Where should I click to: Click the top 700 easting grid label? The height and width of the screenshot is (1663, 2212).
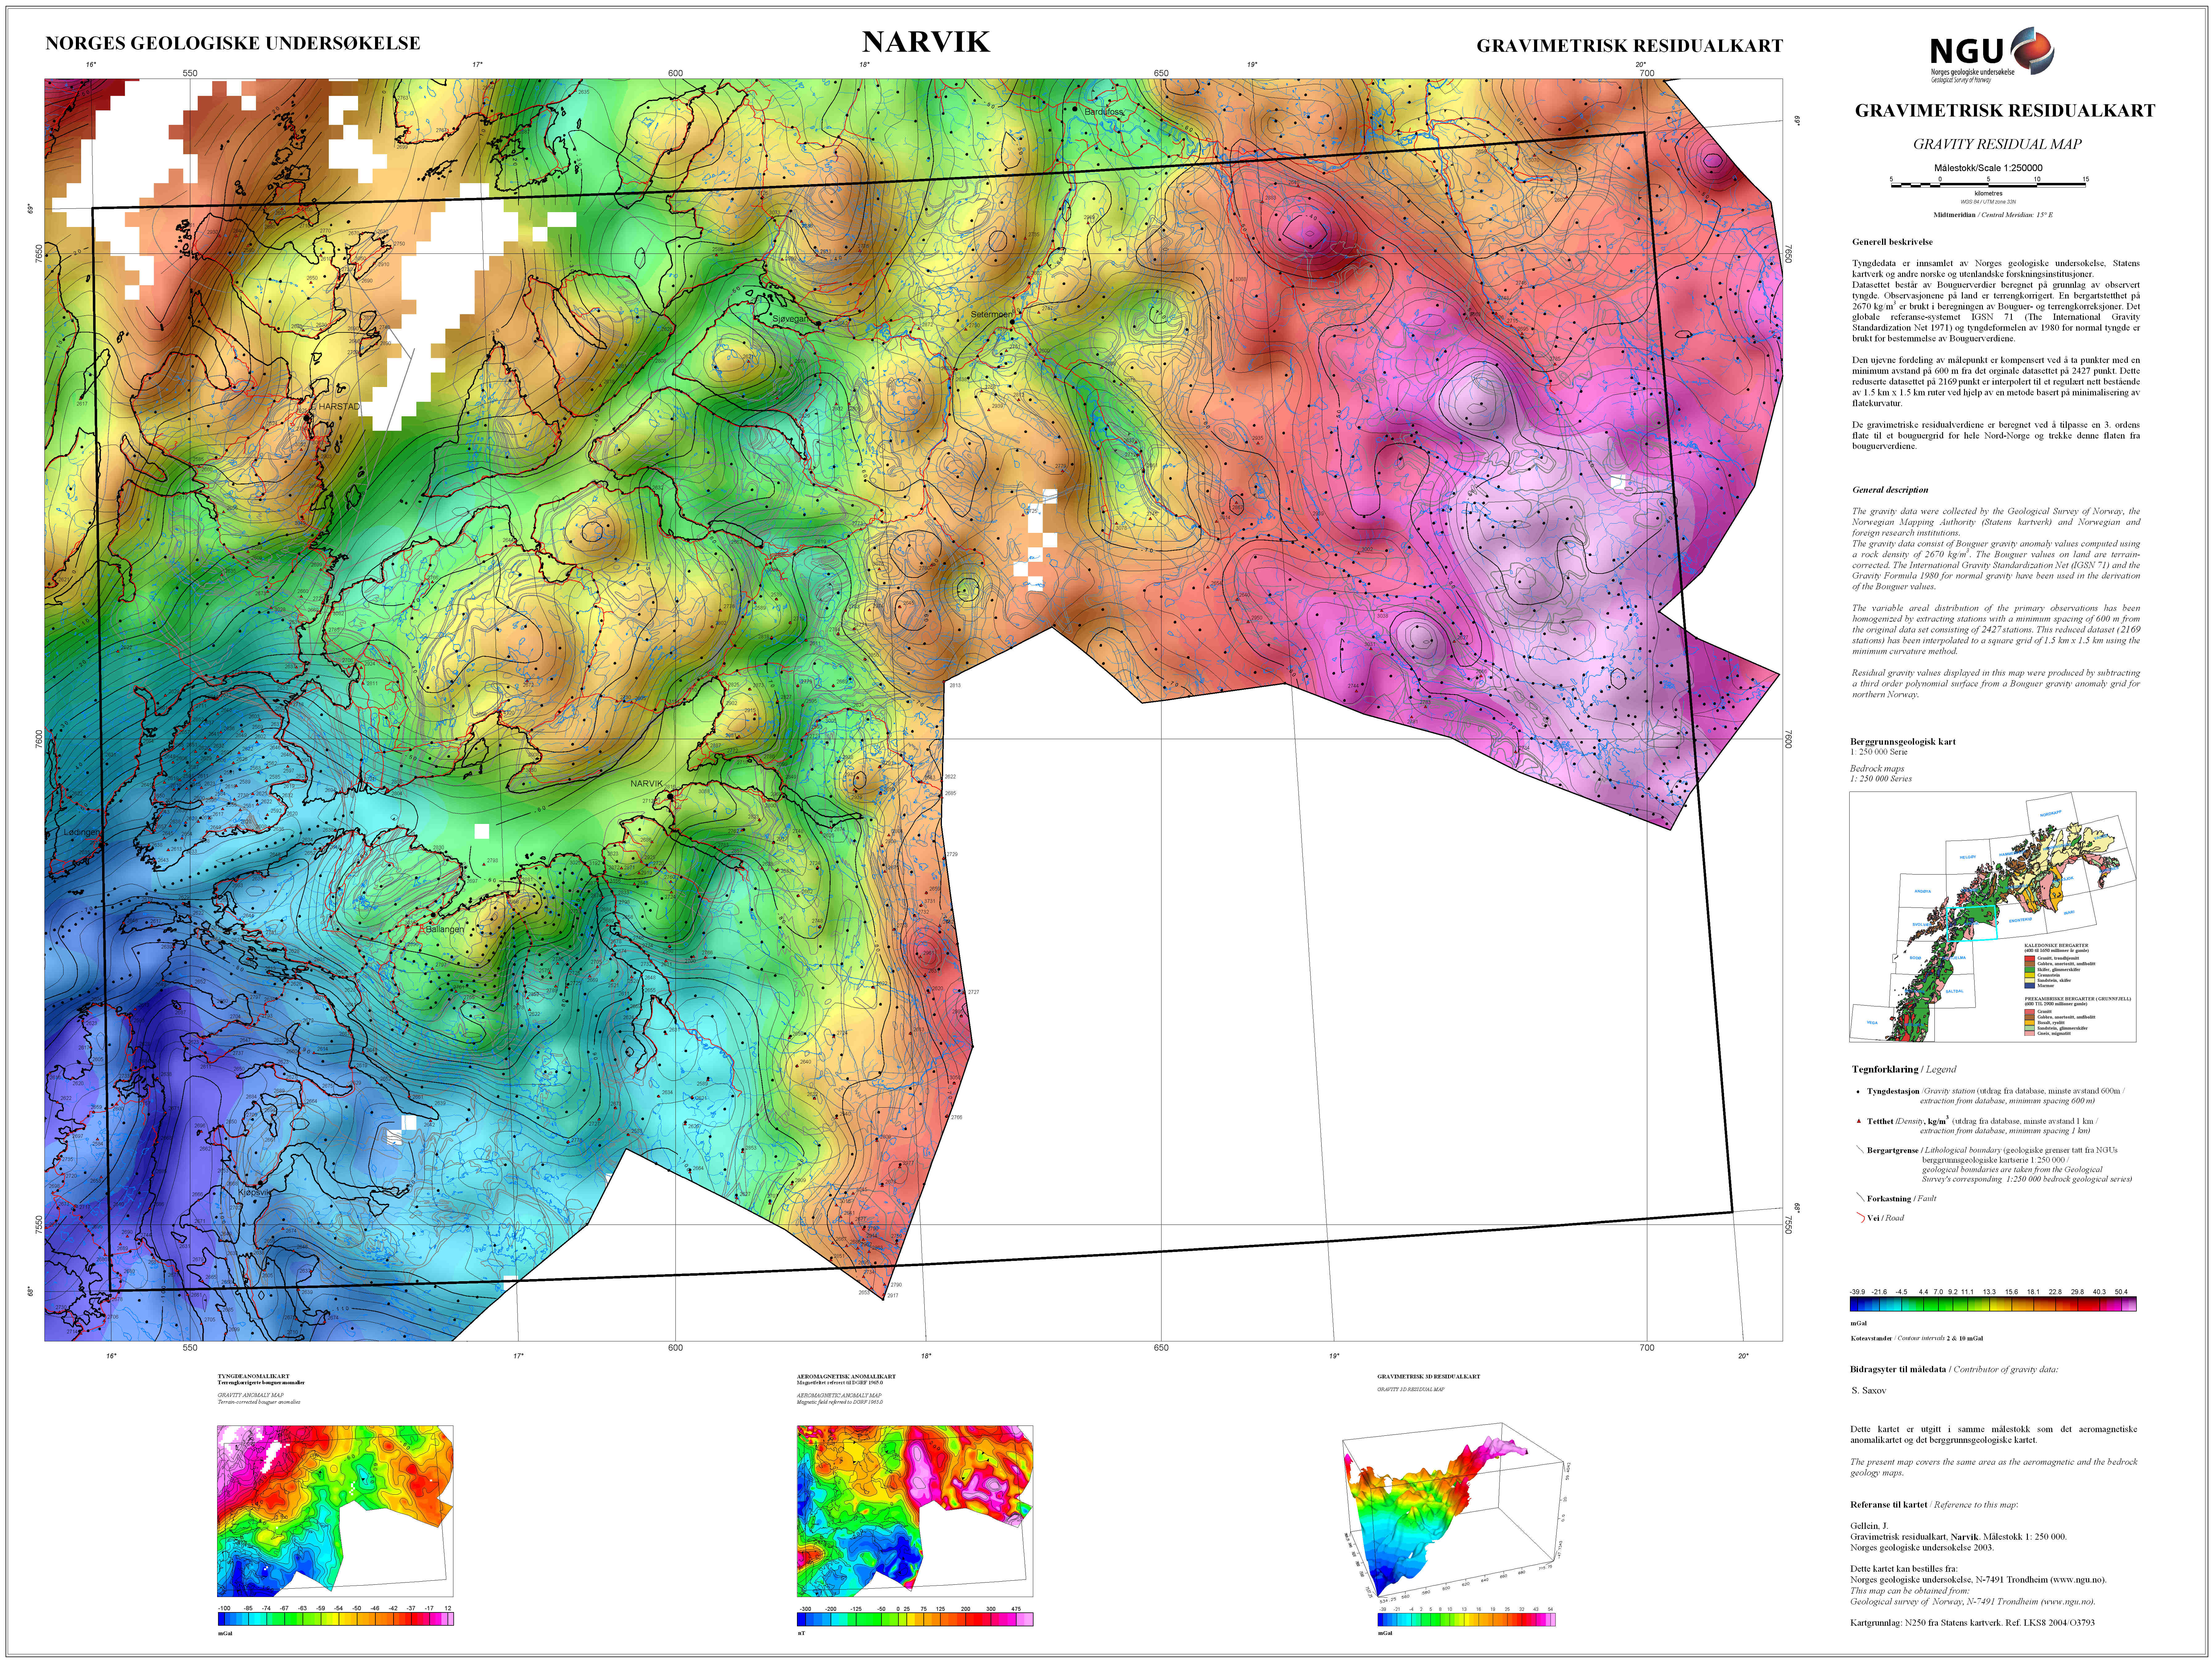(1647, 73)
